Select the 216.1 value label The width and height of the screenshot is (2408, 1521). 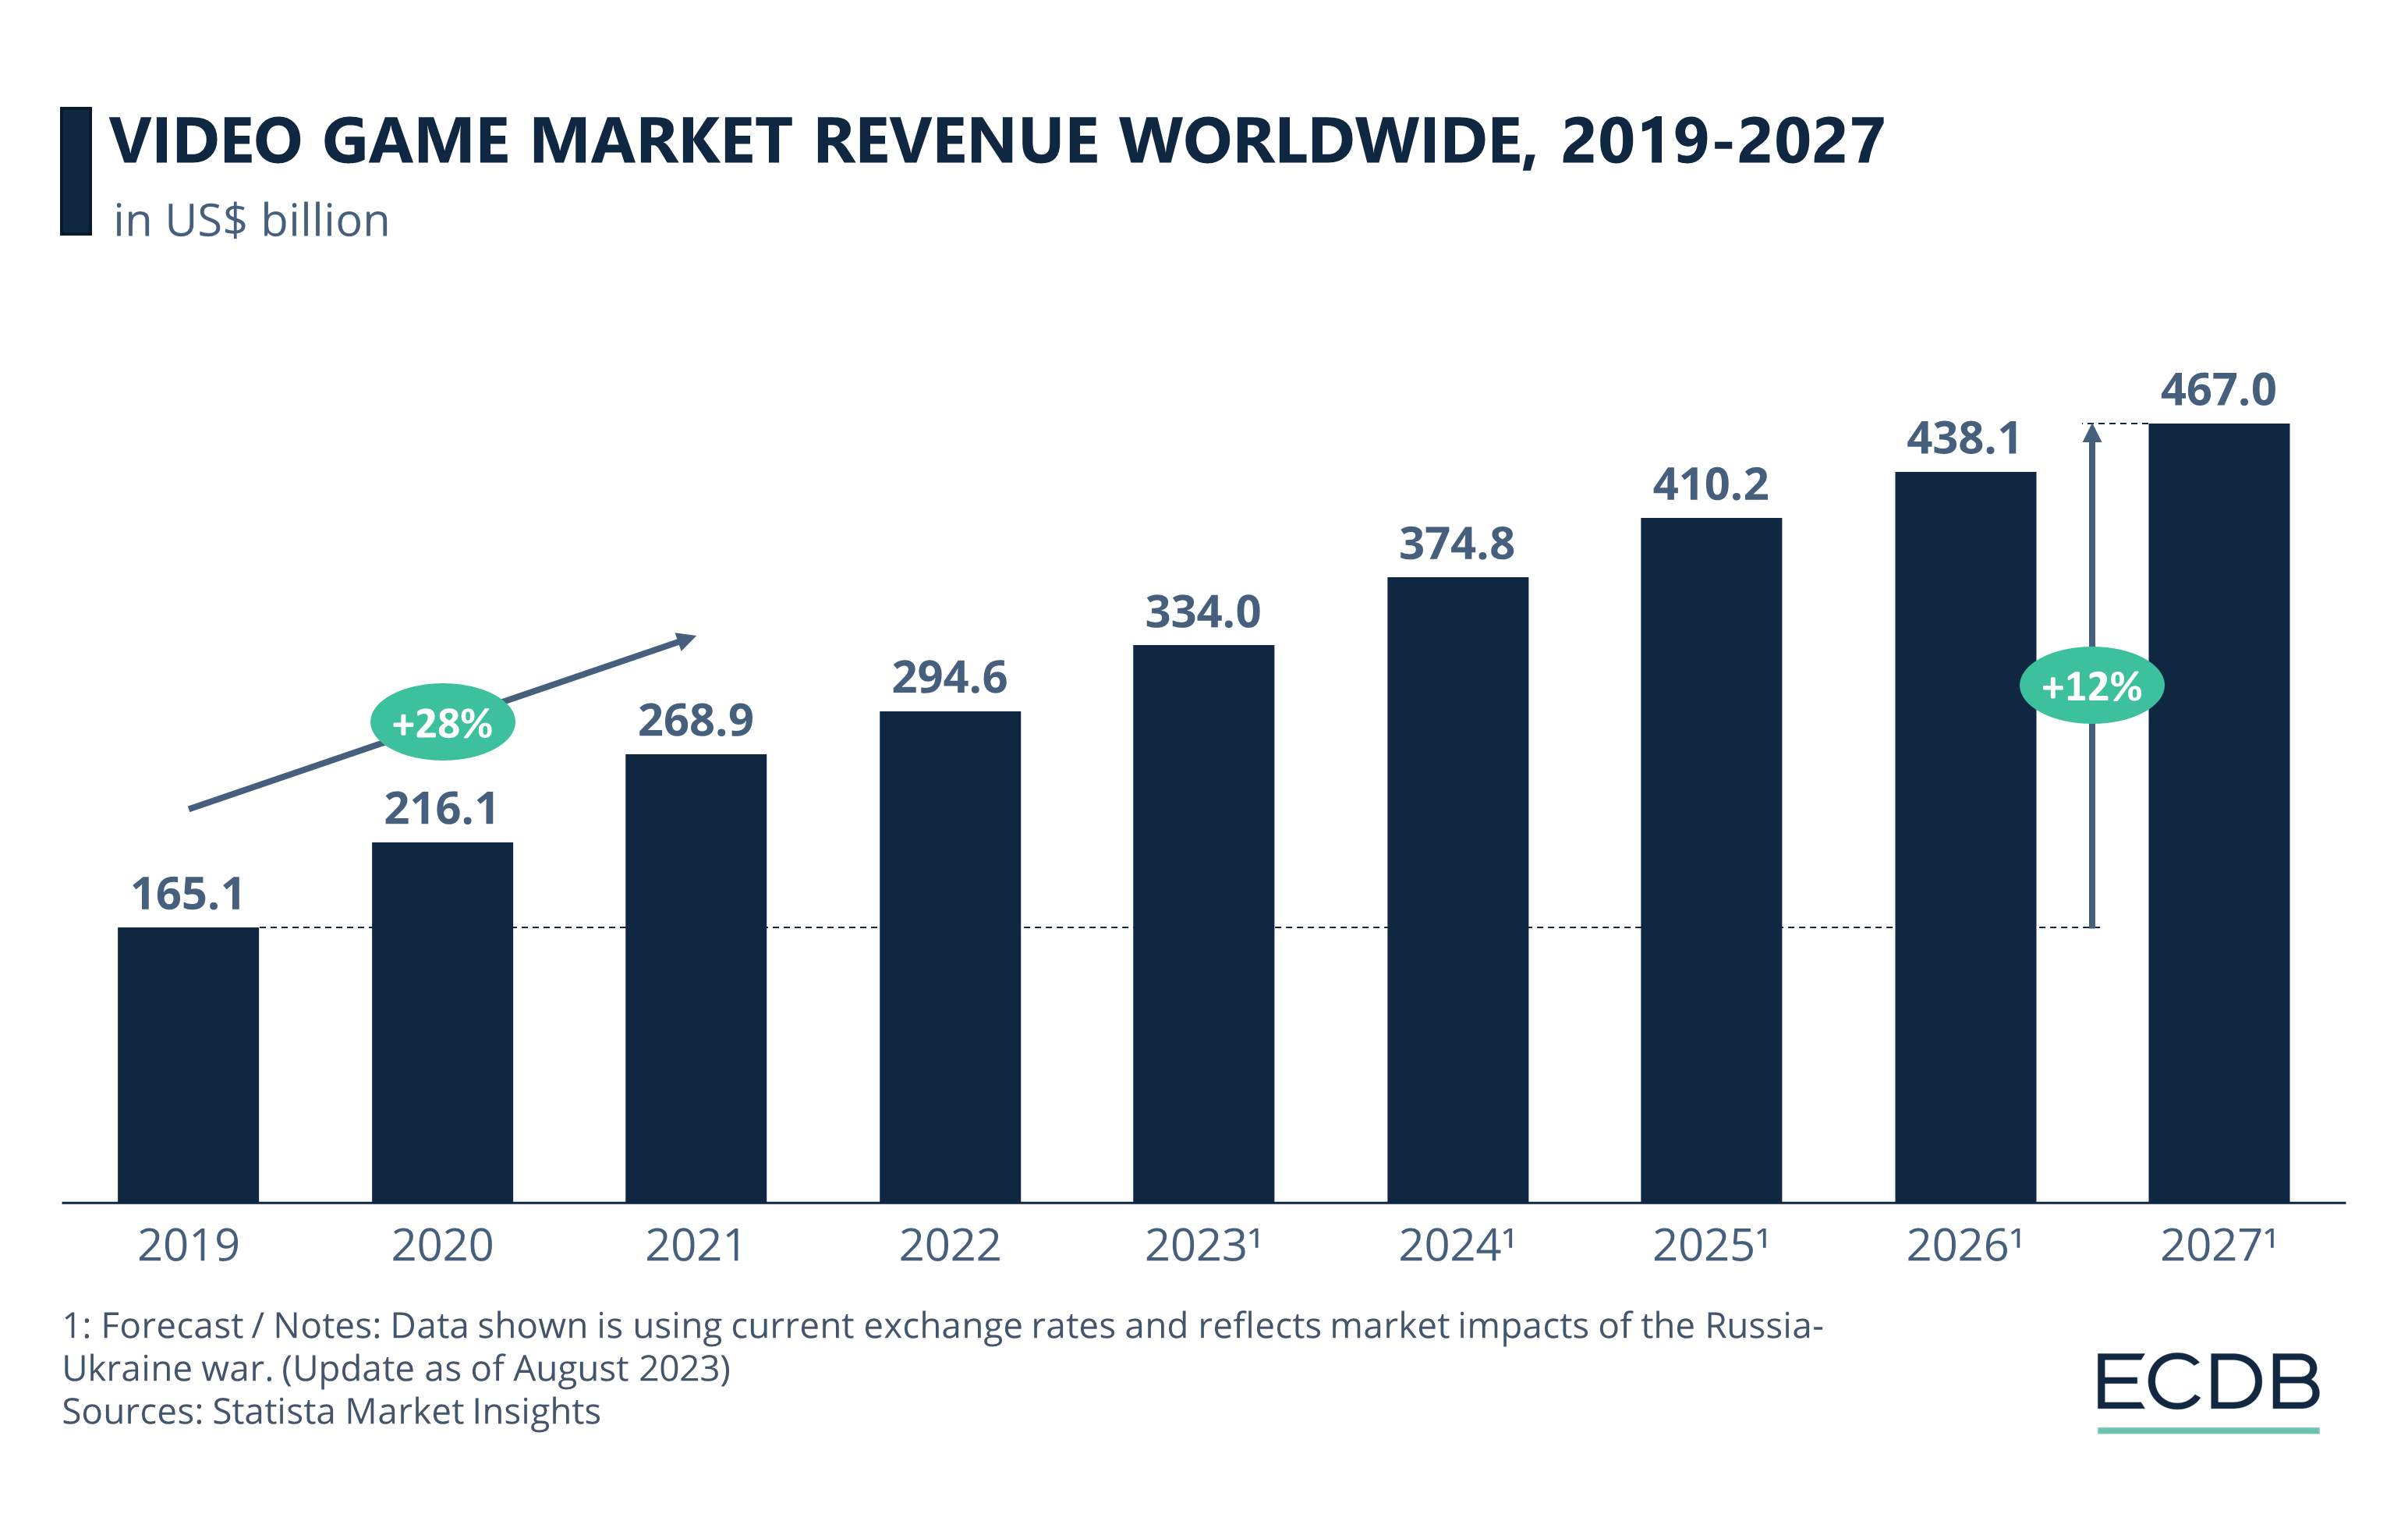tap(442, 809)
